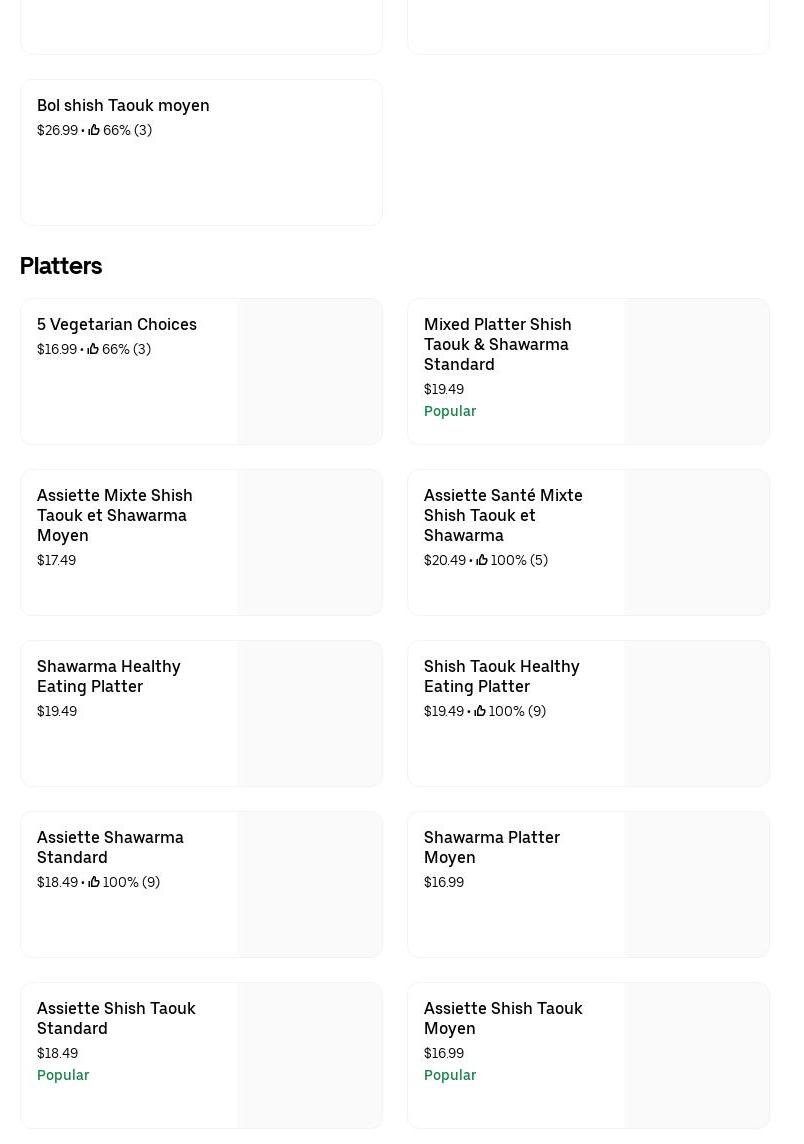The height and width of the screenshot is (1144, 804).
Task: Click Assiette Shawarma Standard image thumbnail
Action: tap(310, 885)
